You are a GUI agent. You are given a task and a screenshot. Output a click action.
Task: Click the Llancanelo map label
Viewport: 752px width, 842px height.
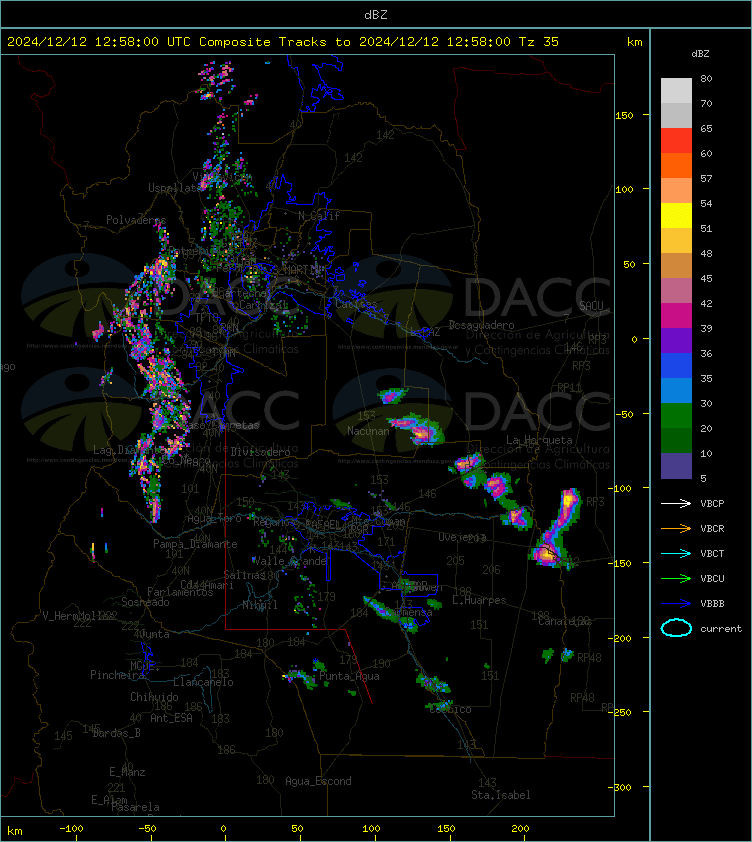point(203,682)
